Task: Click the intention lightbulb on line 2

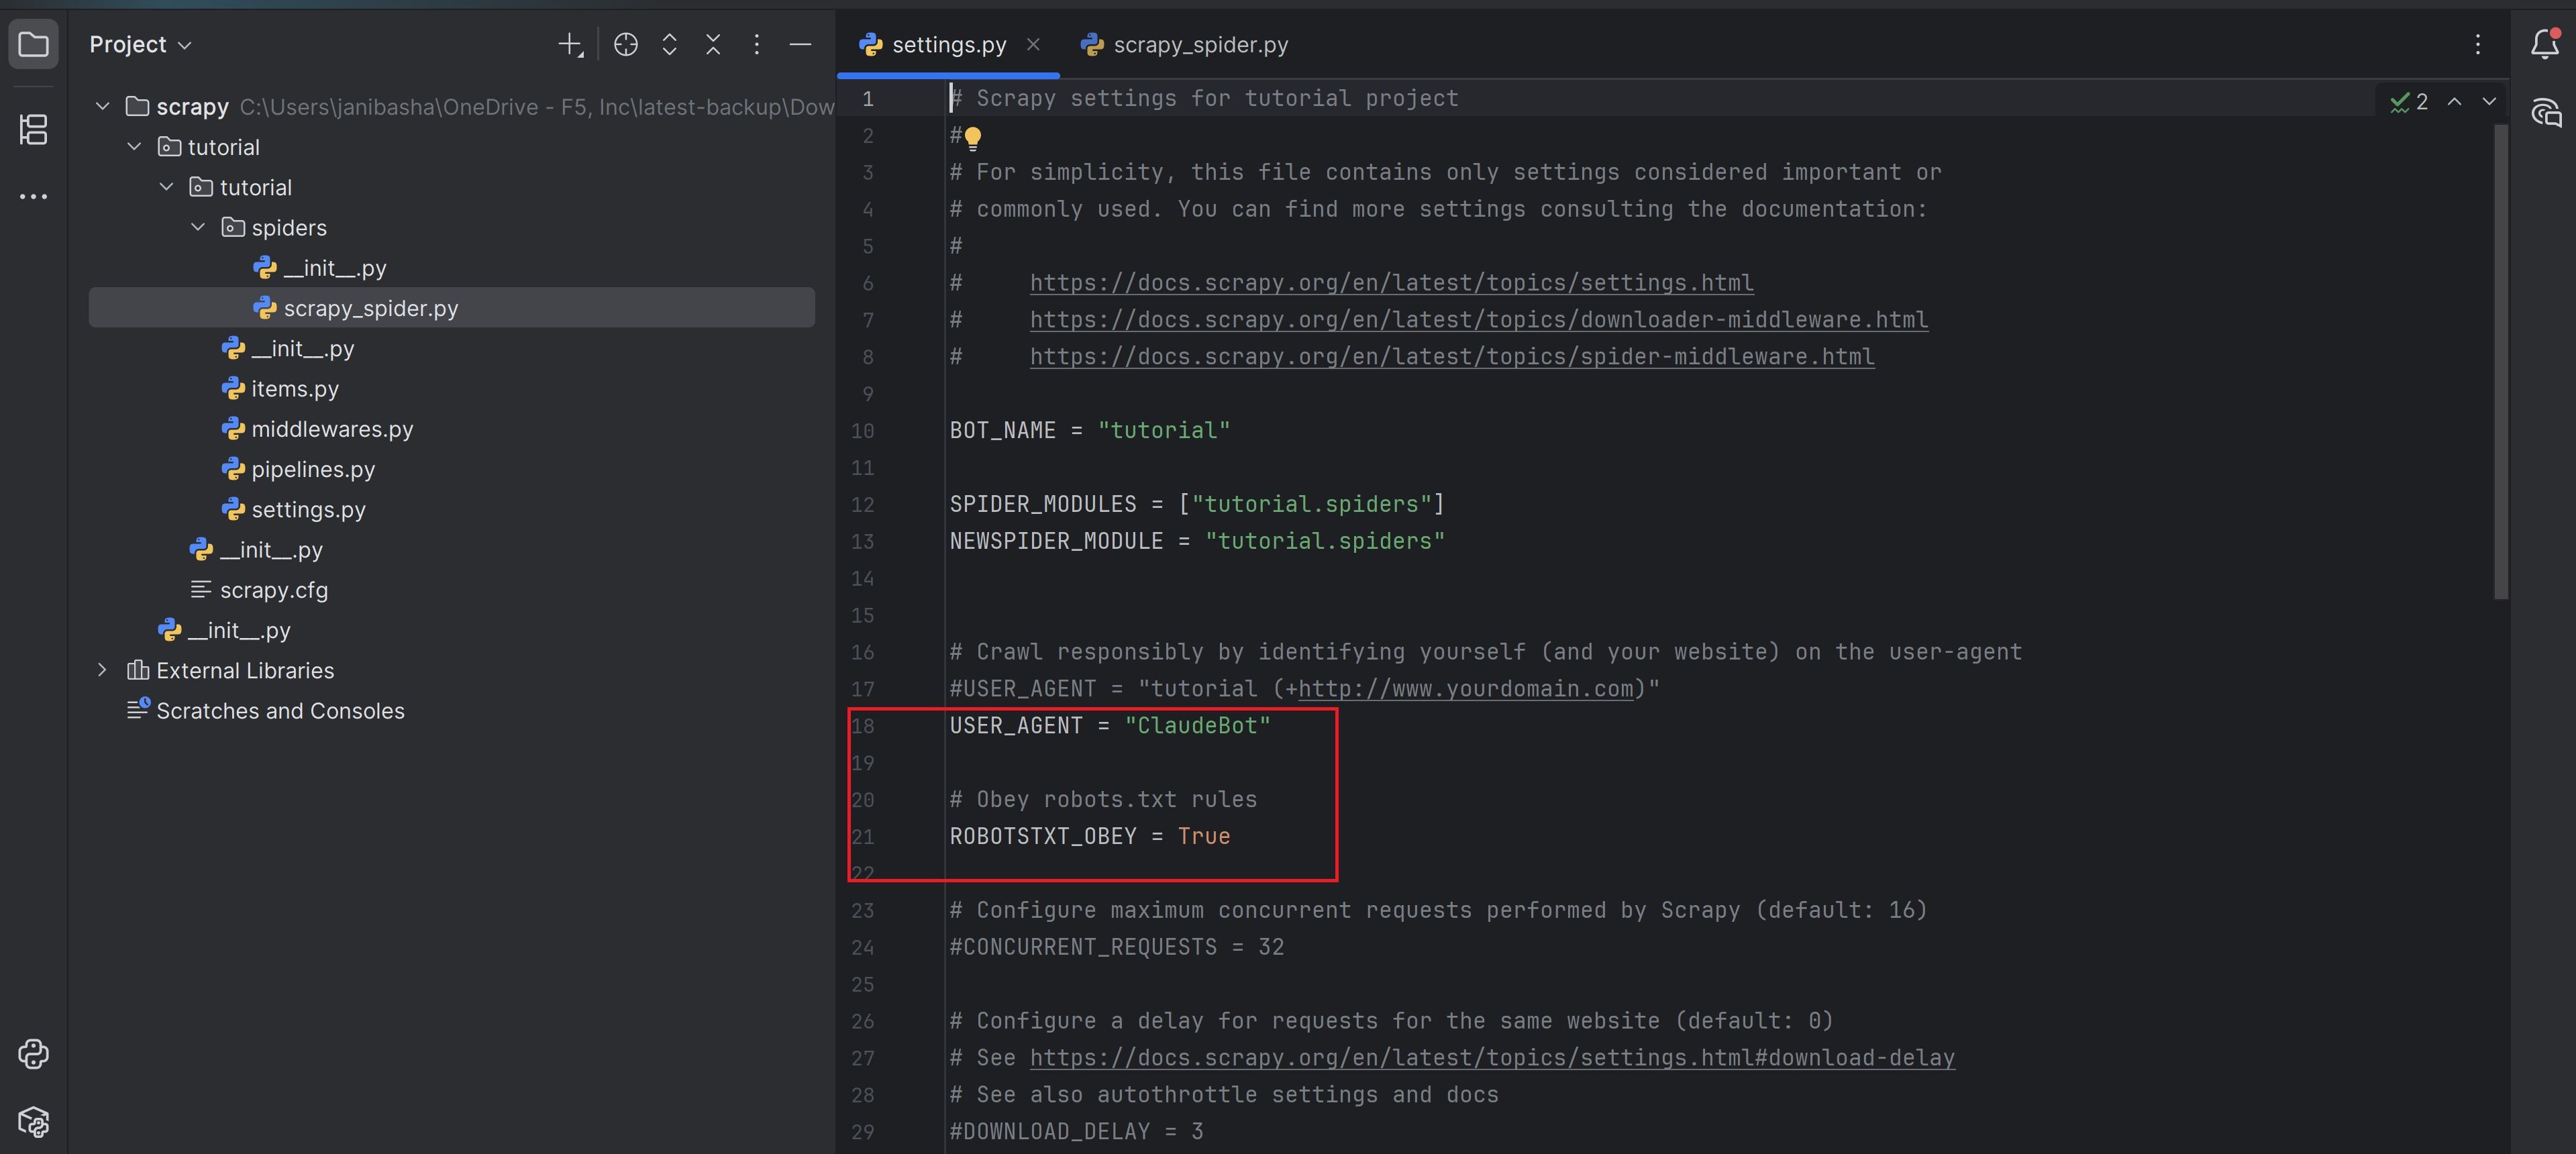Action: 972,136
